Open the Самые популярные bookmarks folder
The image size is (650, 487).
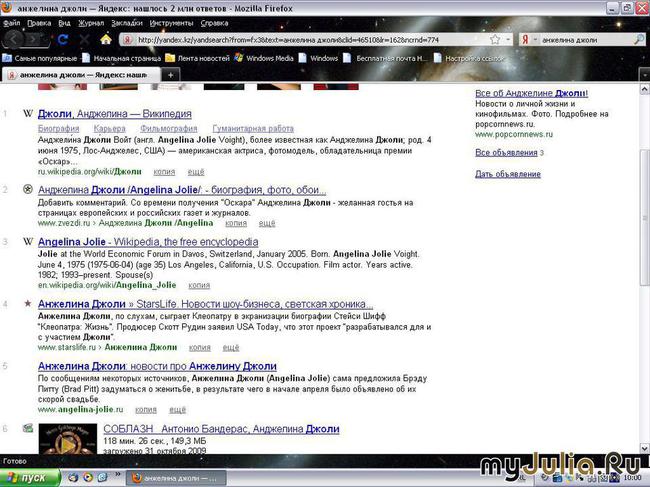tap(40, 58)
